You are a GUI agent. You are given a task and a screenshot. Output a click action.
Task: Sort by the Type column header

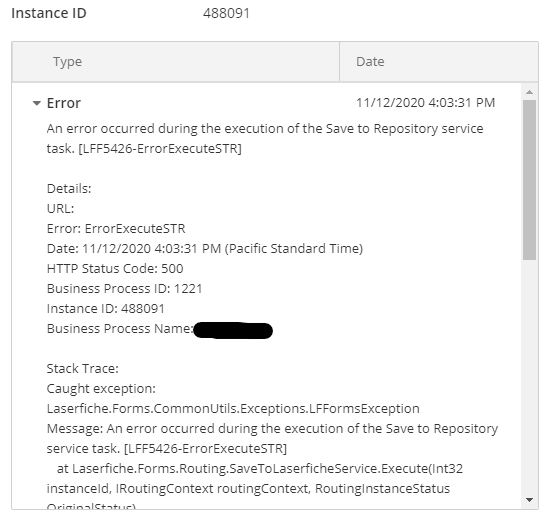click(x=67, y=62)
